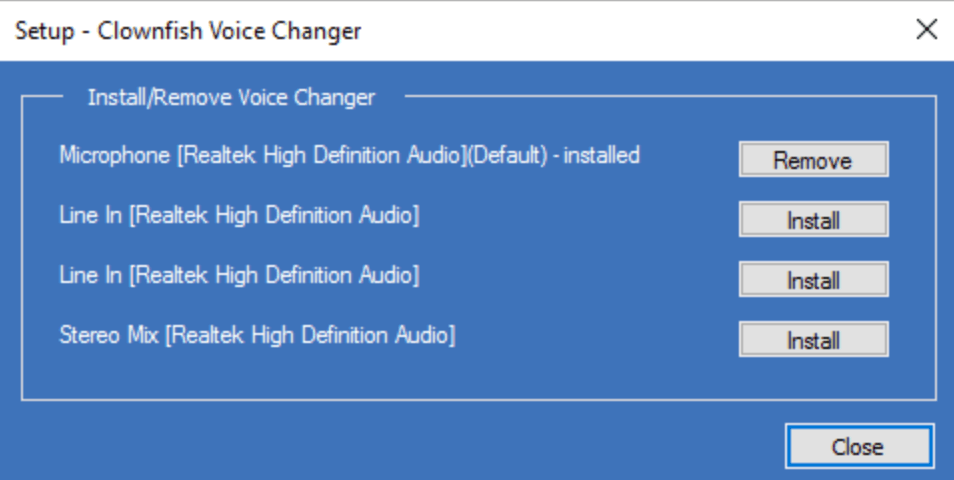
Task: Click the first Line In device label
Action: click(x=239, y=215)
